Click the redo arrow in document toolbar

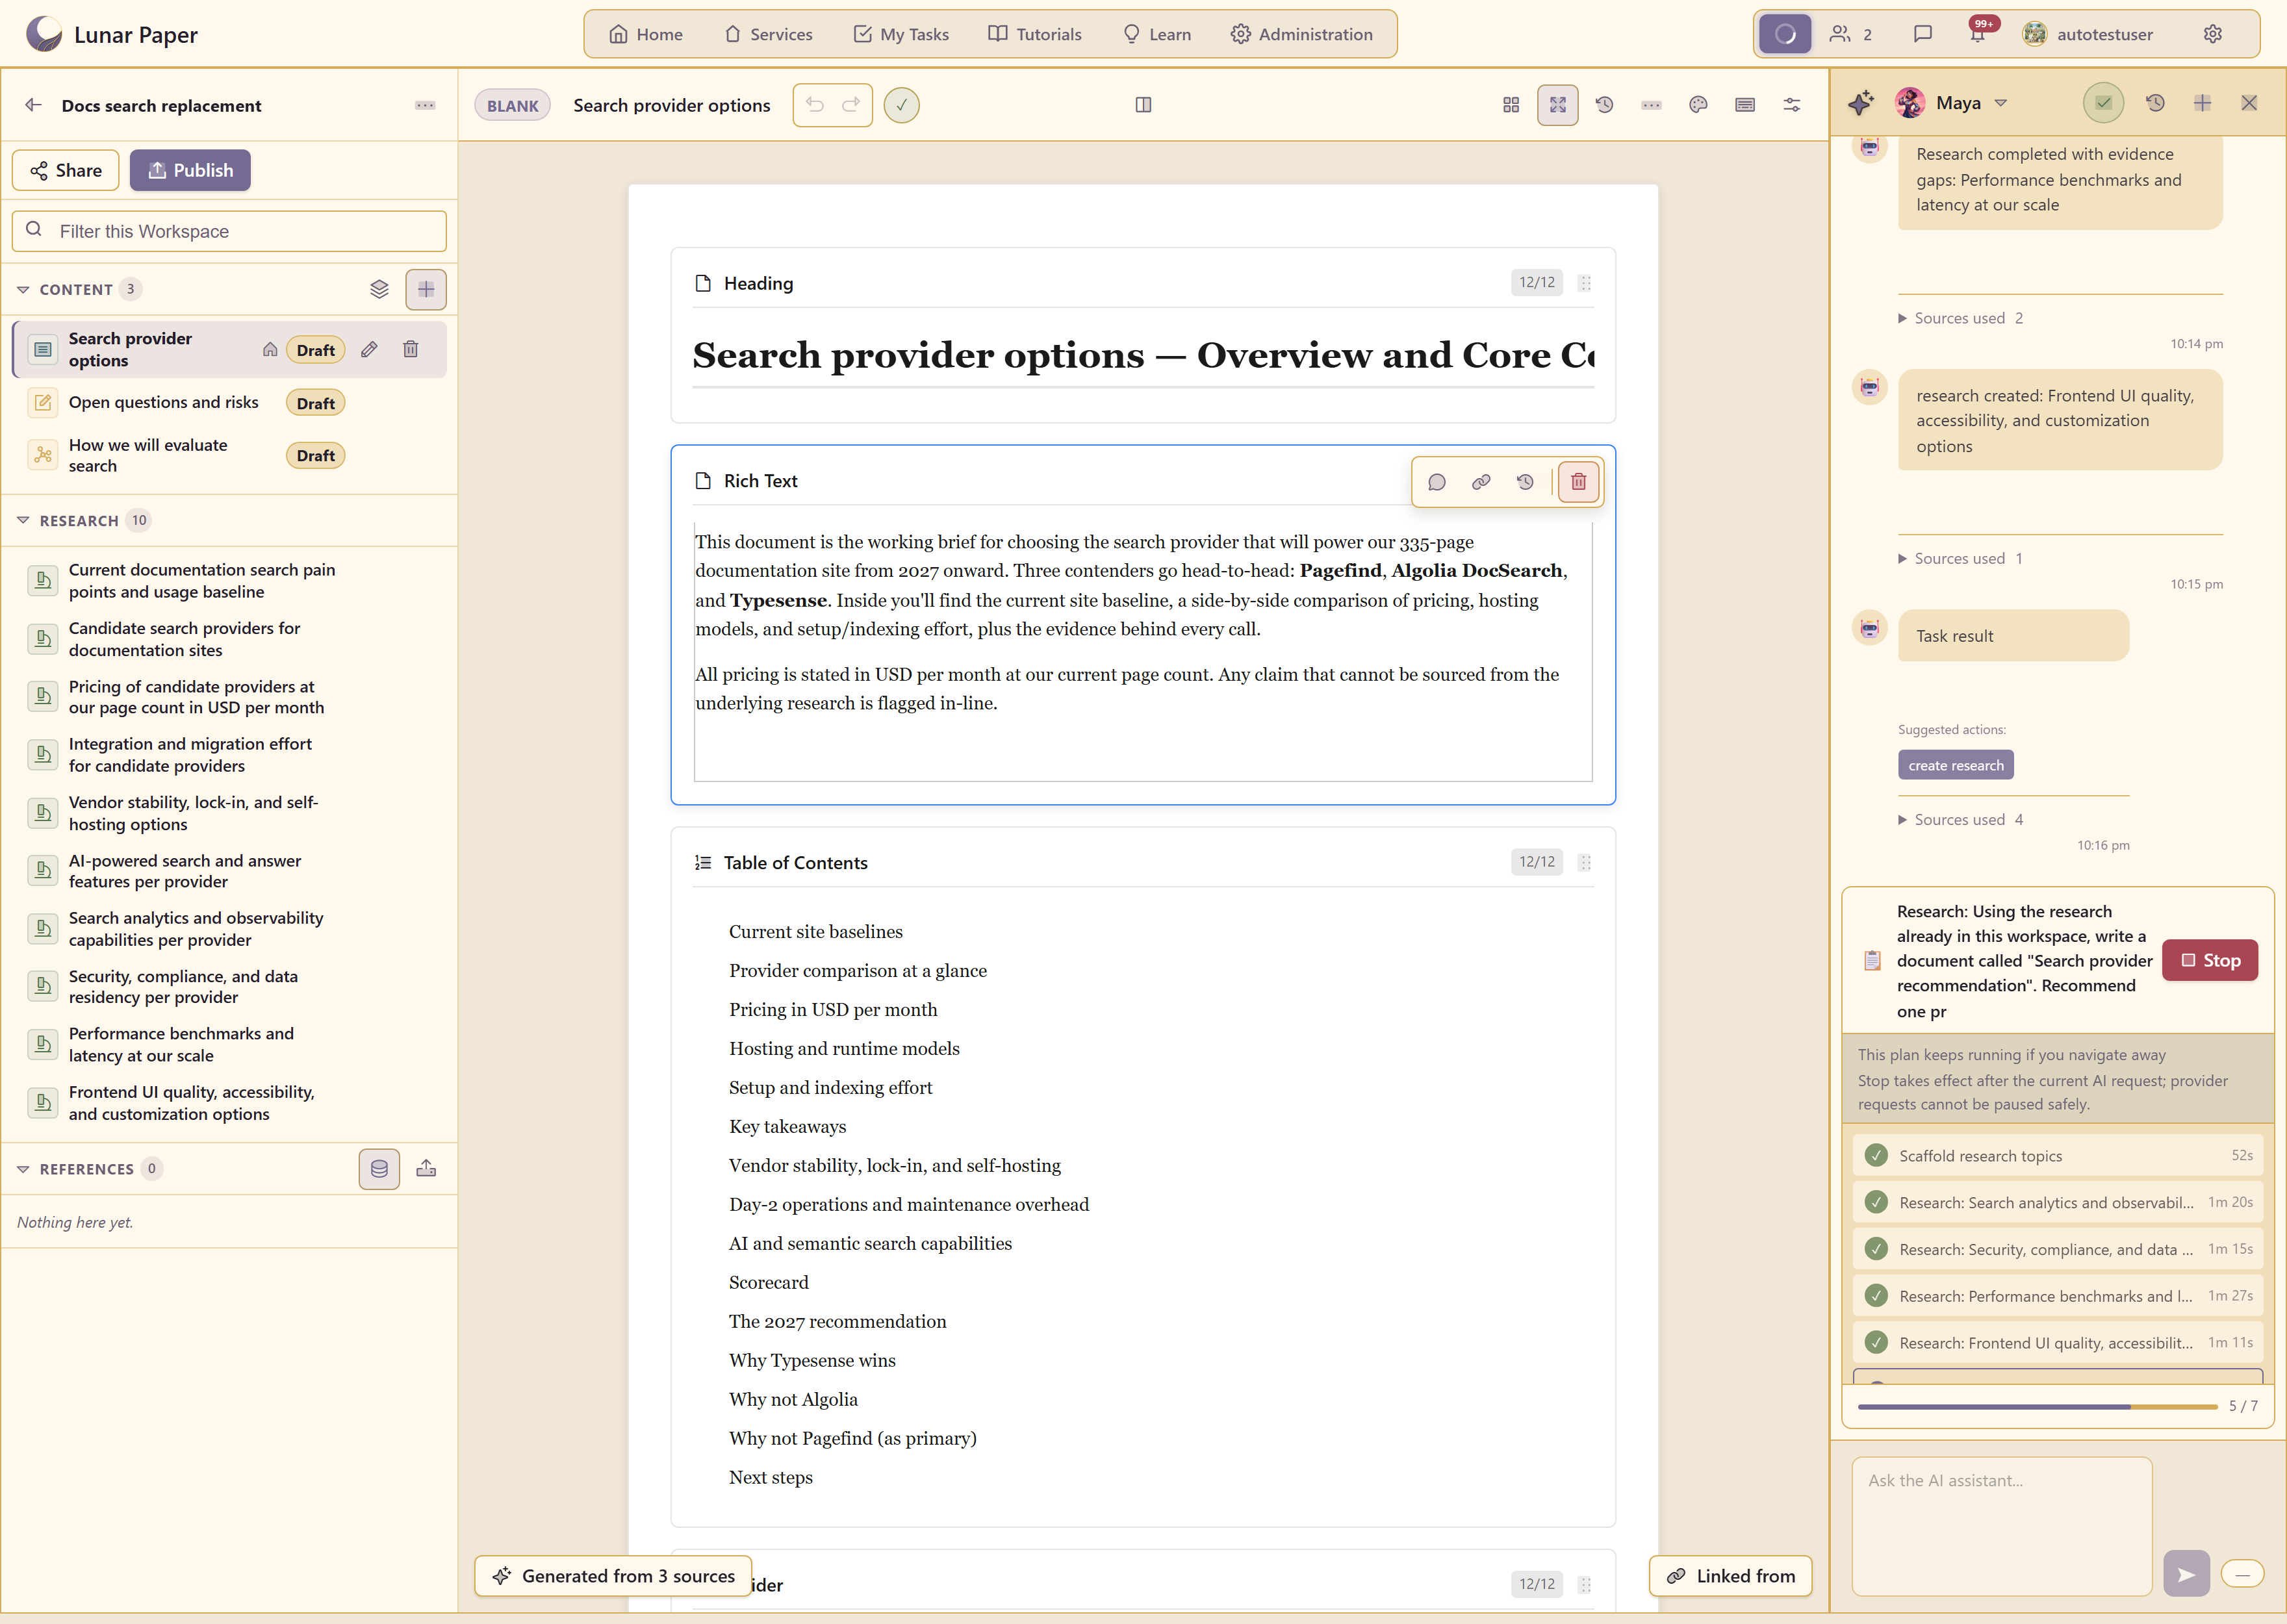tap(851, 105)
